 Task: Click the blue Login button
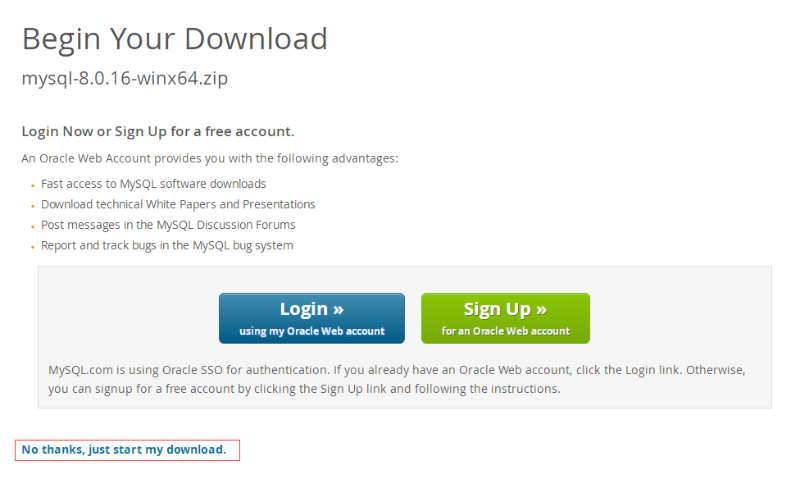(x=312, y=318)
